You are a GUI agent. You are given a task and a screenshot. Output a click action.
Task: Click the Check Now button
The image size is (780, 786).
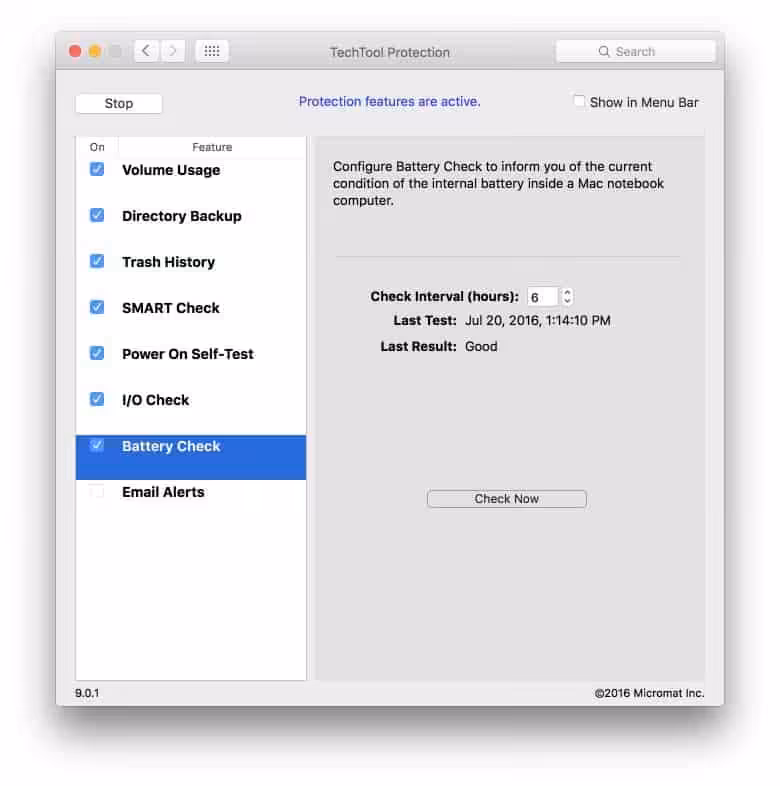coord(507,499)
